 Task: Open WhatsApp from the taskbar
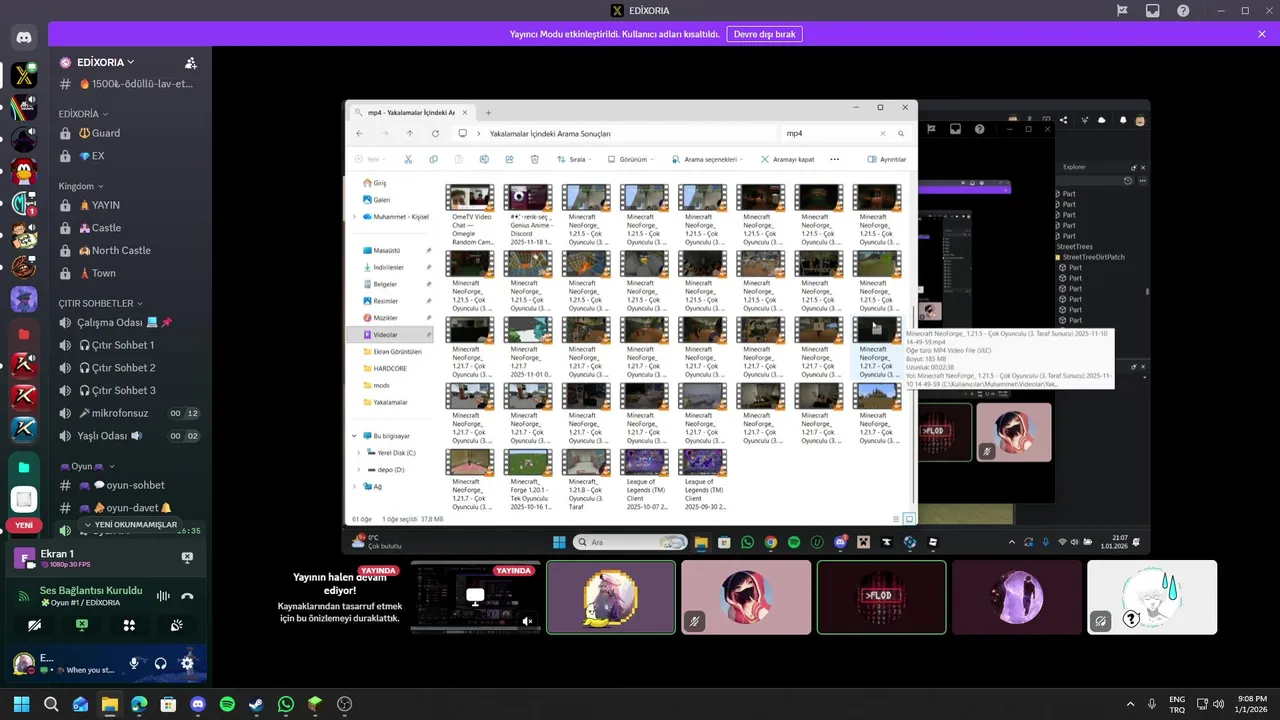(286, 704)
